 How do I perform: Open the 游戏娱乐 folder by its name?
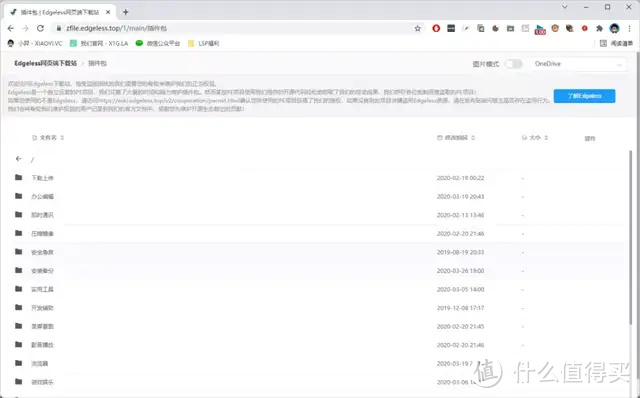click(42, 382)
